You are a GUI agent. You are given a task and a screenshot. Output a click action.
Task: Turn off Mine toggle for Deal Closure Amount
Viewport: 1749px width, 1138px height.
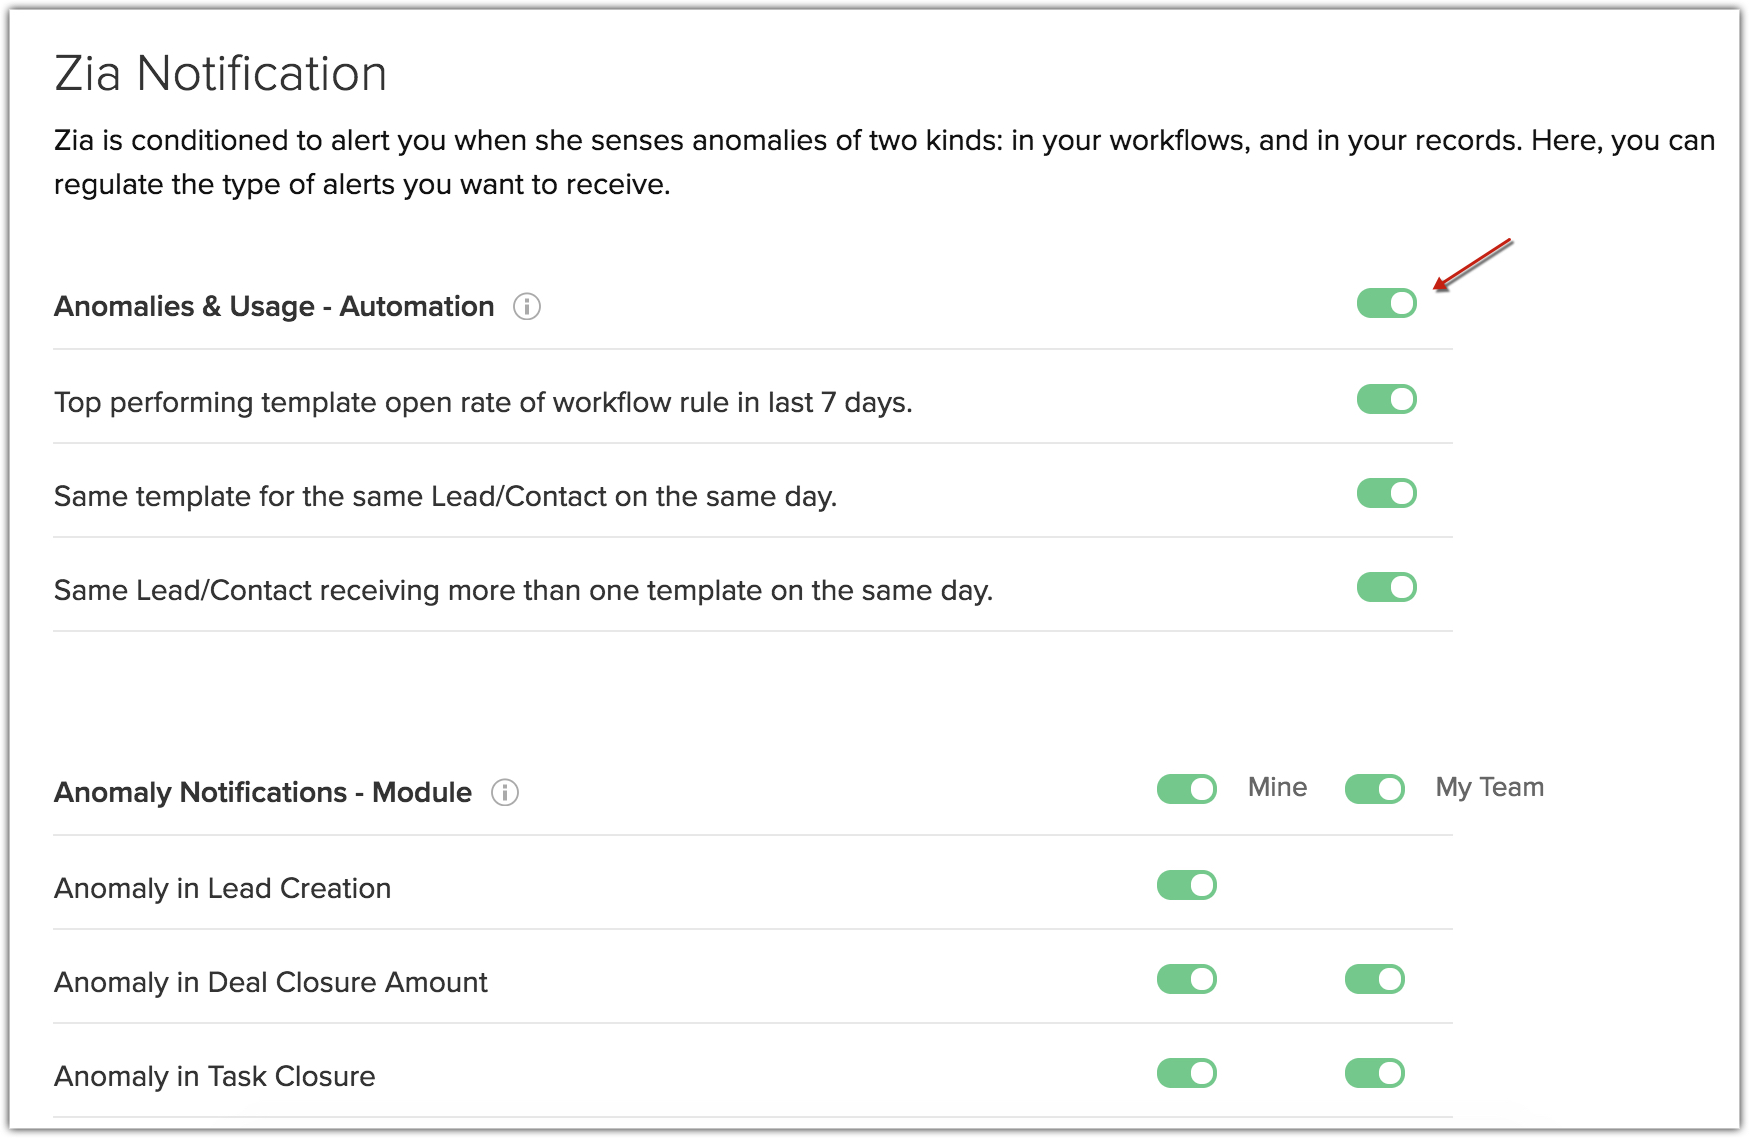[1186, 979]
